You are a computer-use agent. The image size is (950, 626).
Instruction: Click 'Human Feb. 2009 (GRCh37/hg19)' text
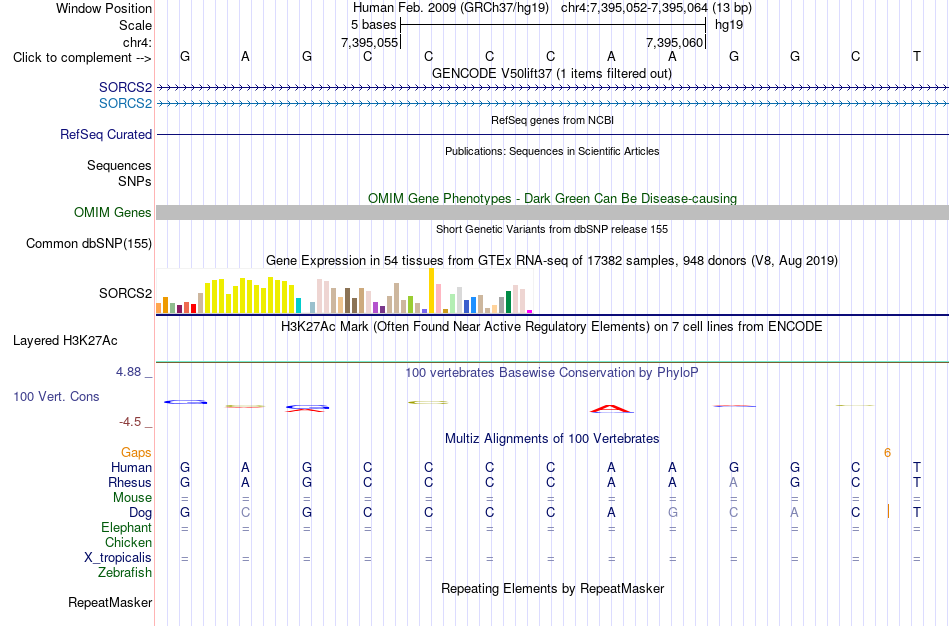(451, 8)
